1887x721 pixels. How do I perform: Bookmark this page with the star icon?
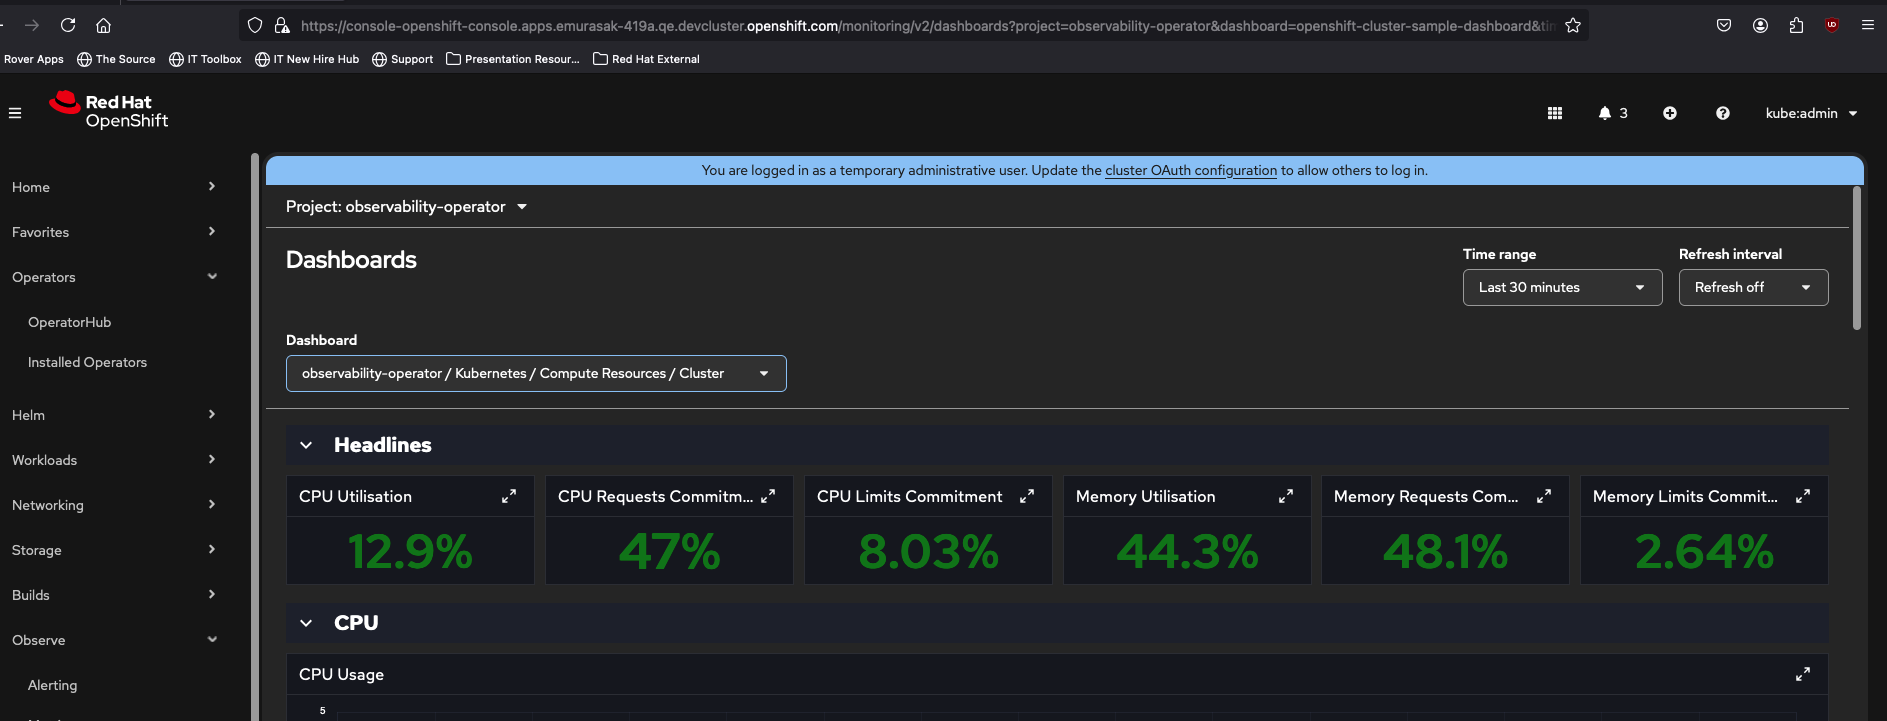[1573, 25]
